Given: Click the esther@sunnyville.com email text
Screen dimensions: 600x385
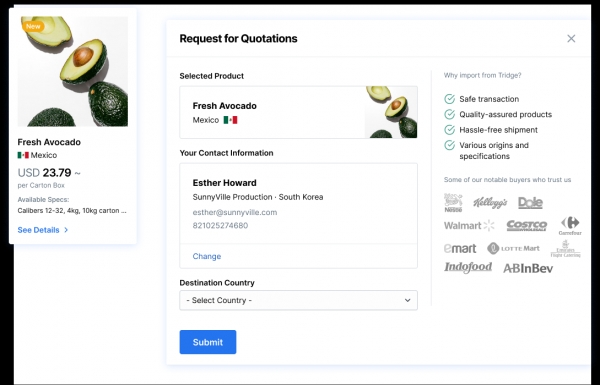Looking at the screenshot, I should pos(235,212).
